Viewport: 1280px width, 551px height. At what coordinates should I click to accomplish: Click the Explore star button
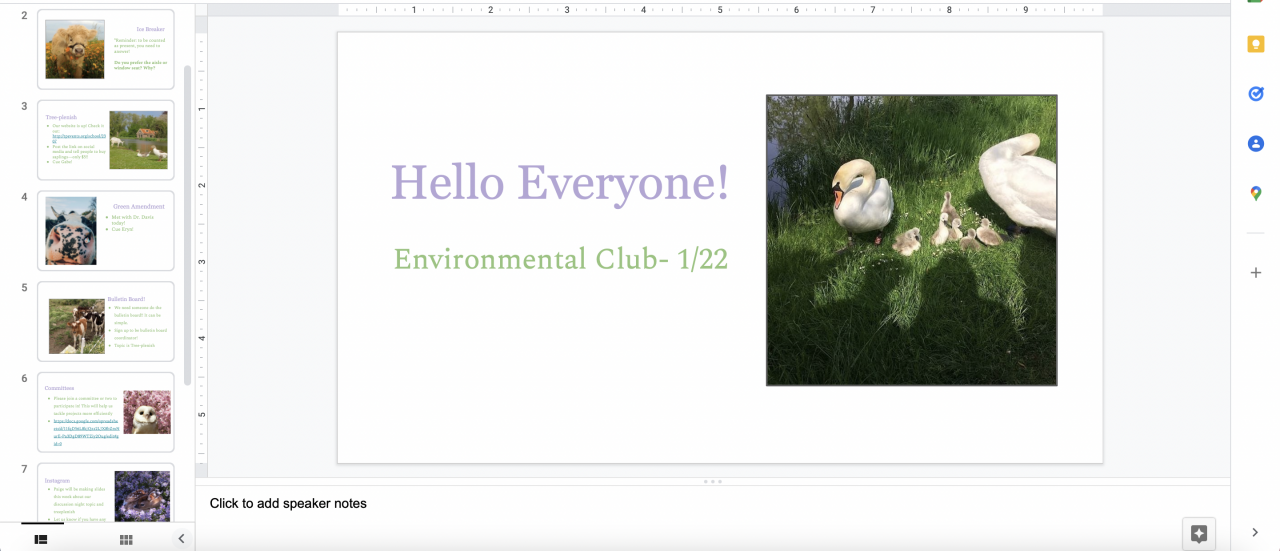coord(1199,534)
